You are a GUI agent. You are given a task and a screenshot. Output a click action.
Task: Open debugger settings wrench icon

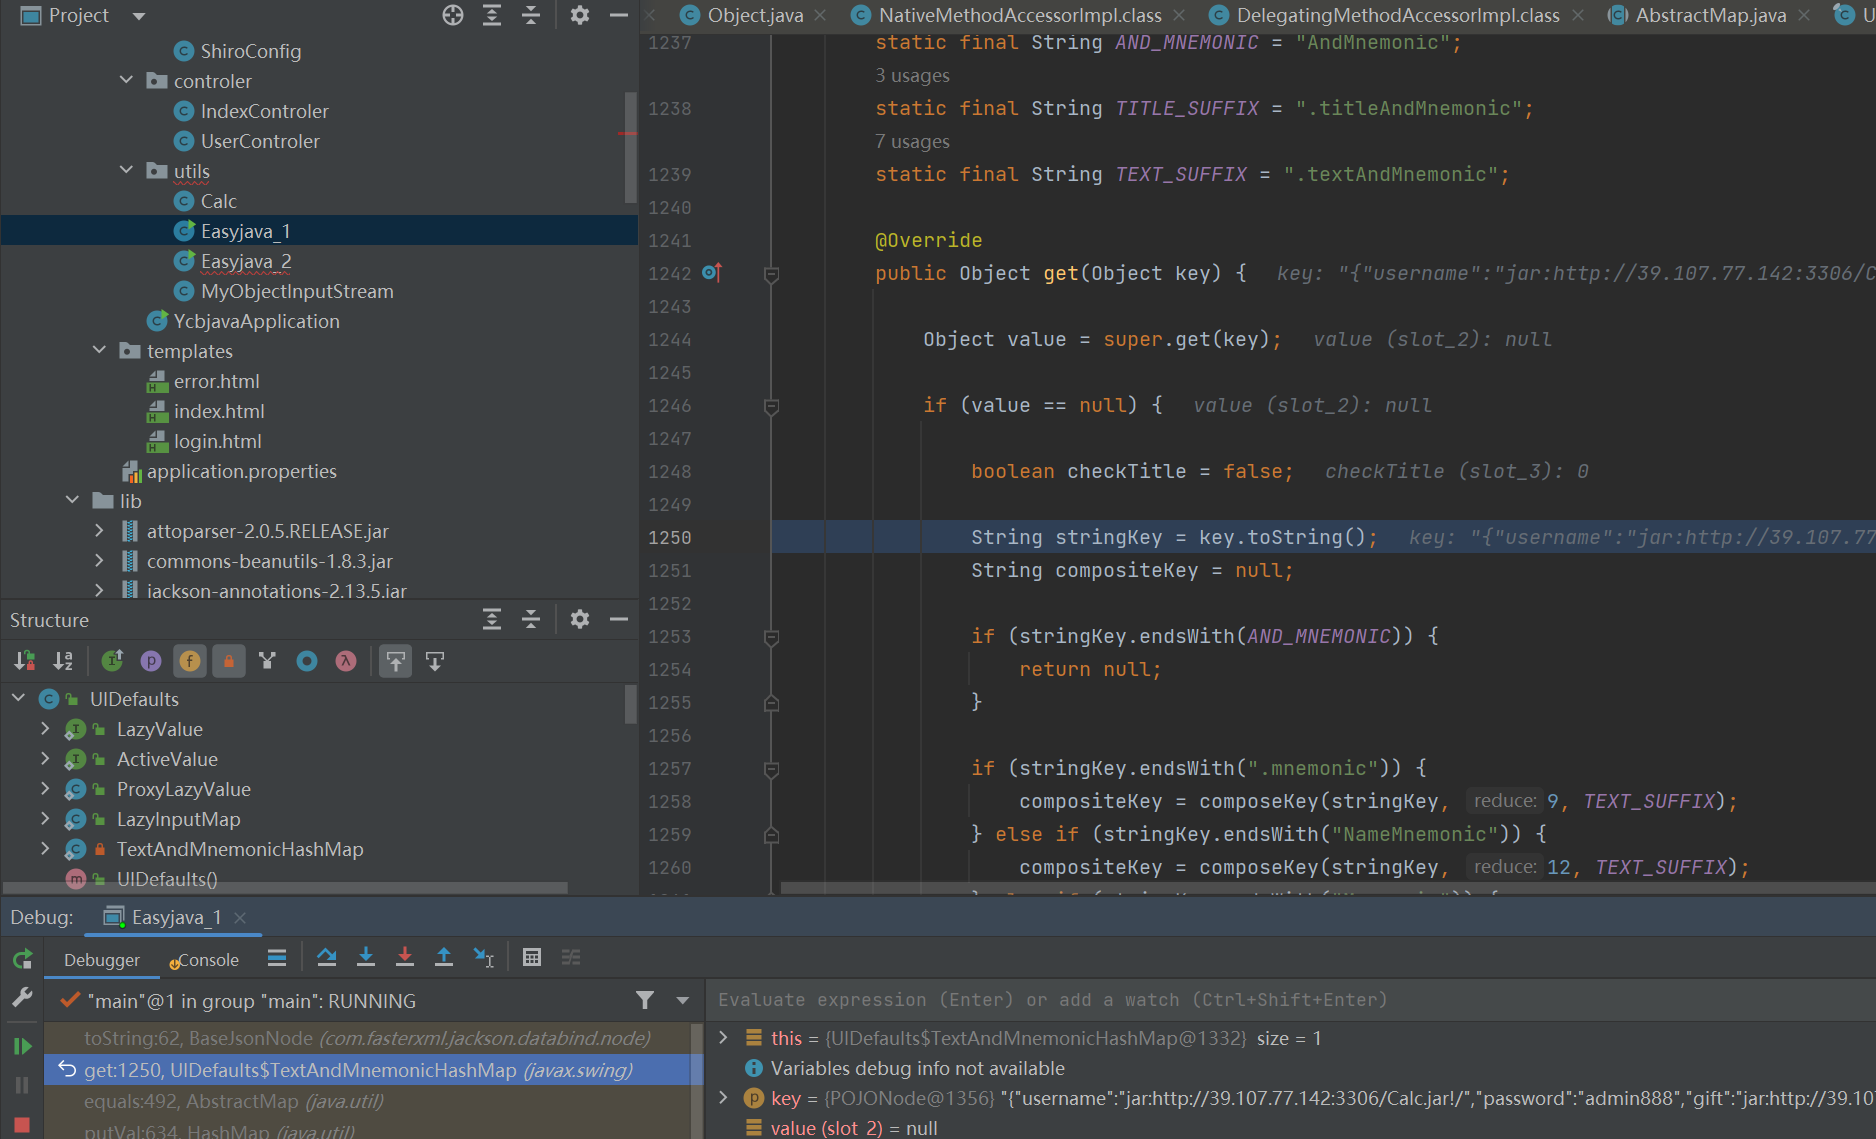pos(22,998)
